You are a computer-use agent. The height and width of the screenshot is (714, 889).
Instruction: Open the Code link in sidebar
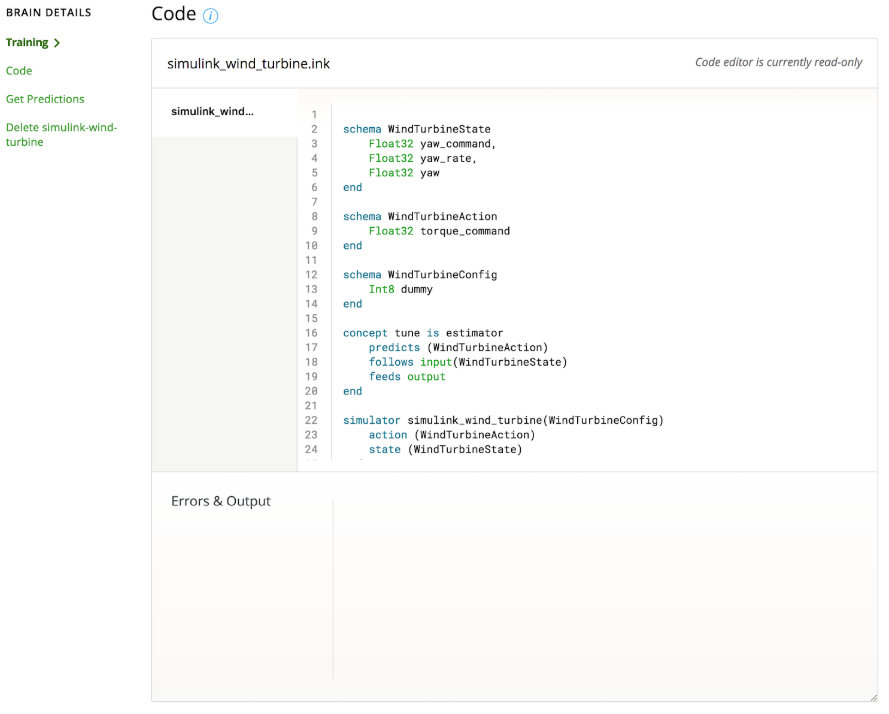19,71
